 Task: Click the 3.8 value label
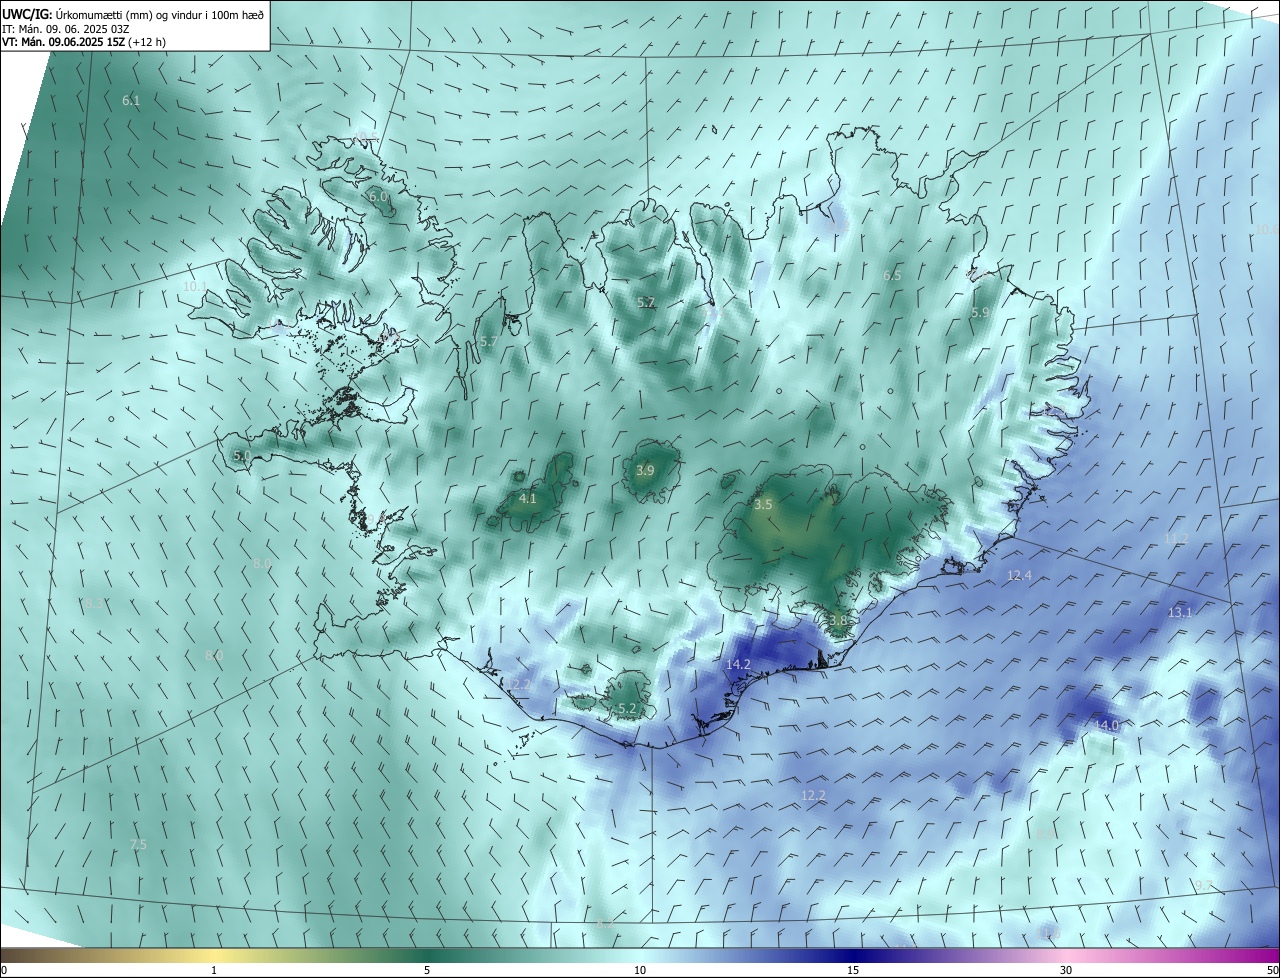click(838, 621)
